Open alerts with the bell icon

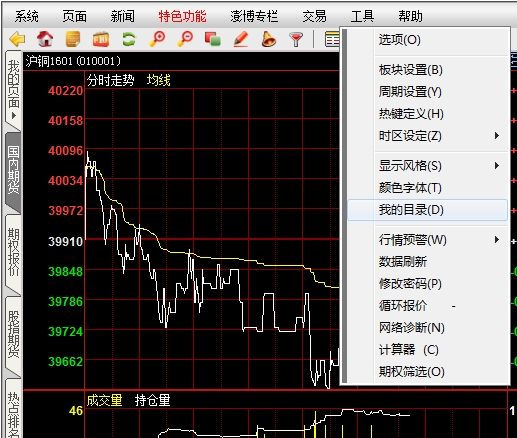click(269, 39)
